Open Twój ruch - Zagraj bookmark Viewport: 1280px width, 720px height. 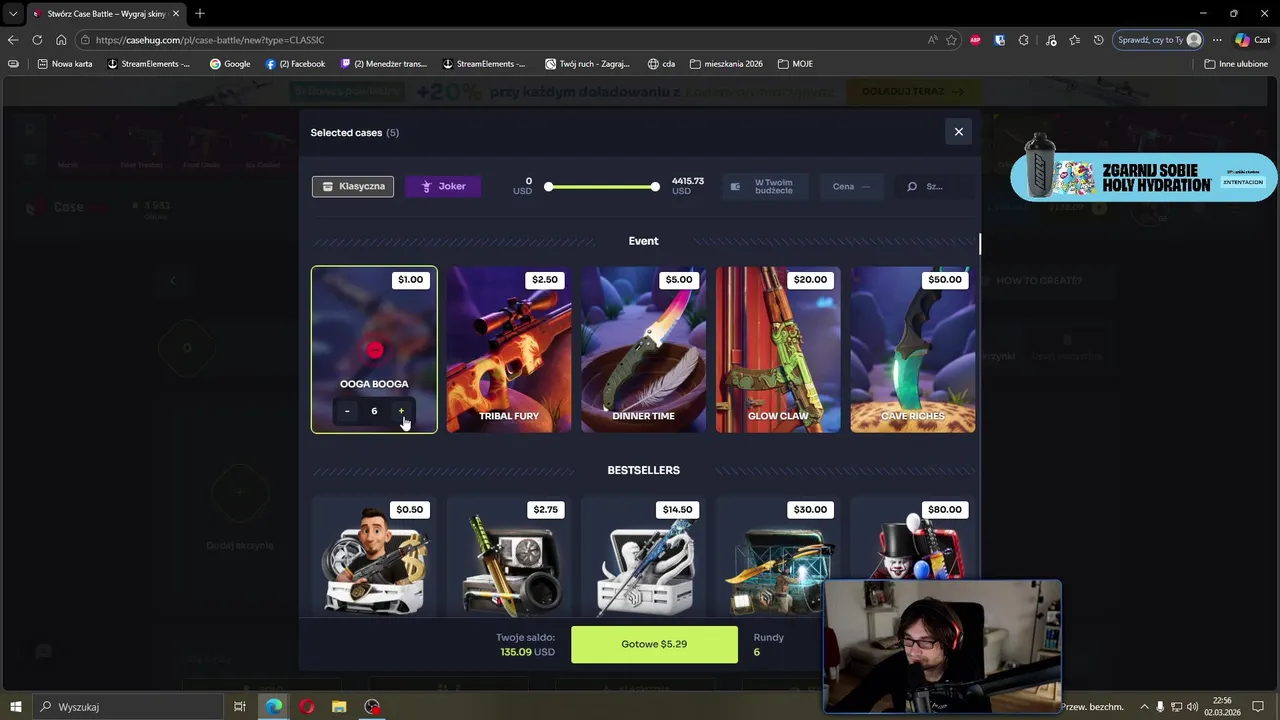point(587,64)
